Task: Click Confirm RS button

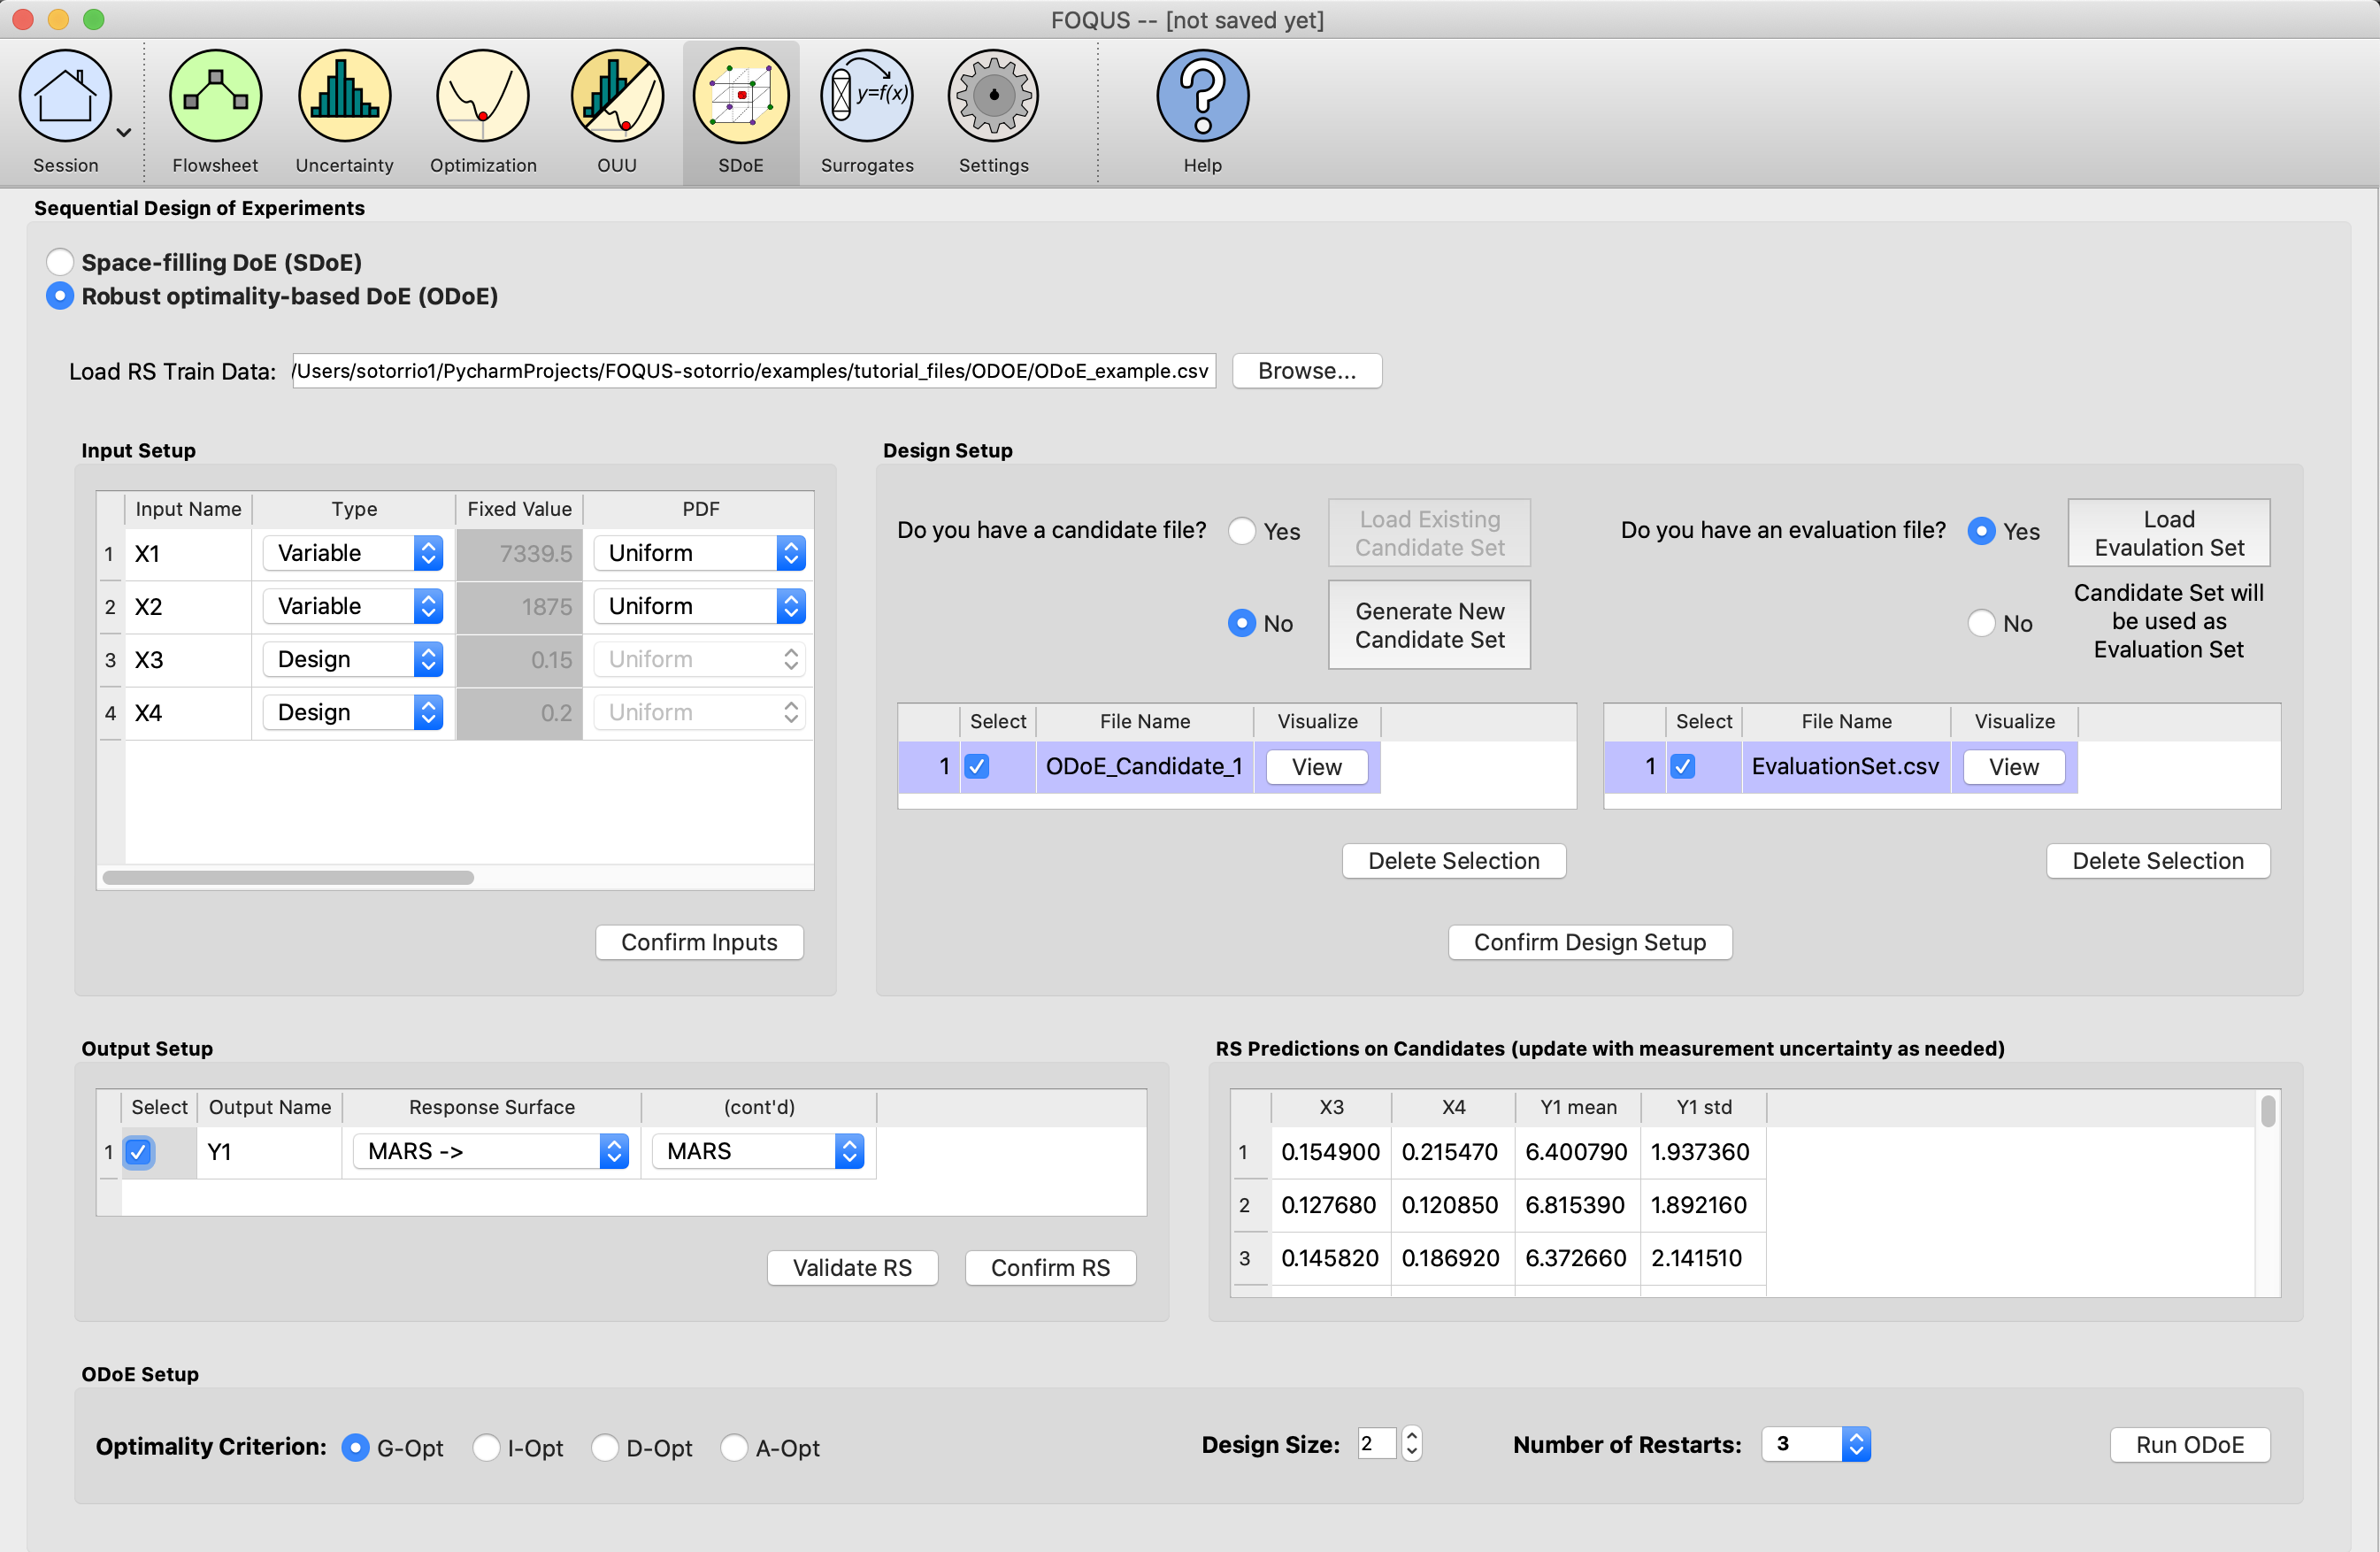Action: [1050, 1268]
